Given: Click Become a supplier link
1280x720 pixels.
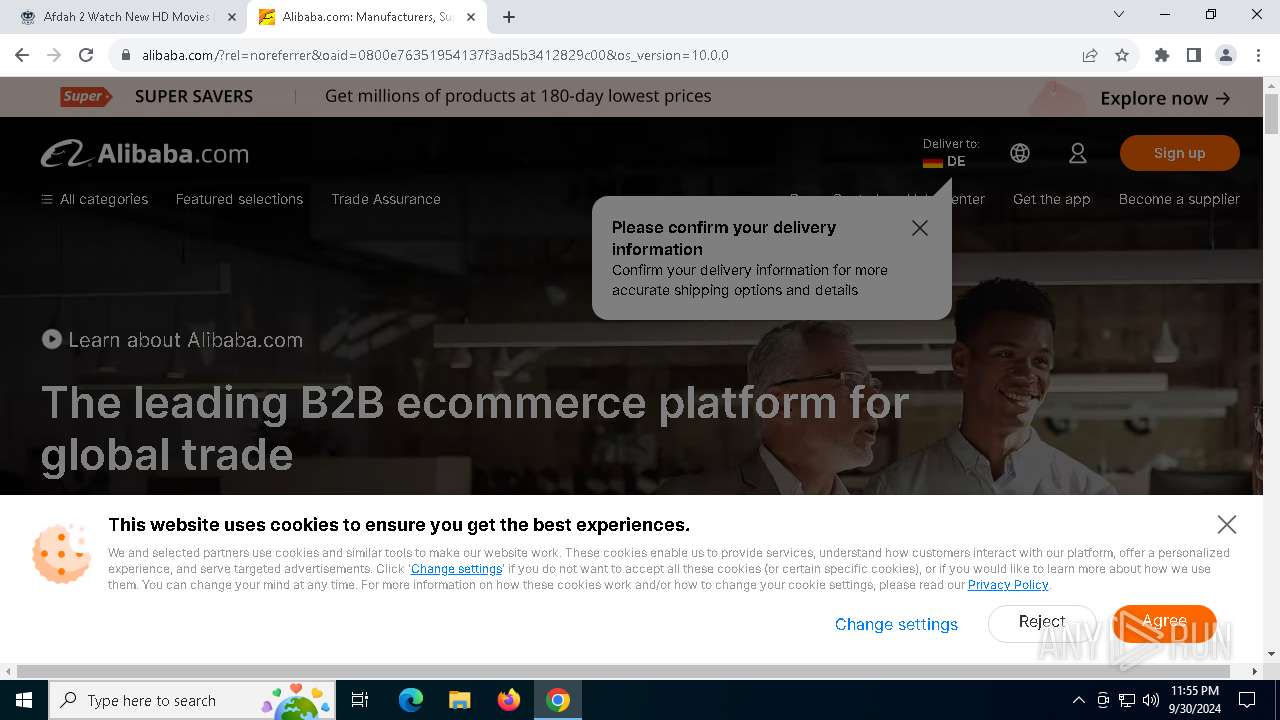Looking at the screenshot, I should pyautogui.click(x=1179, y=199).
